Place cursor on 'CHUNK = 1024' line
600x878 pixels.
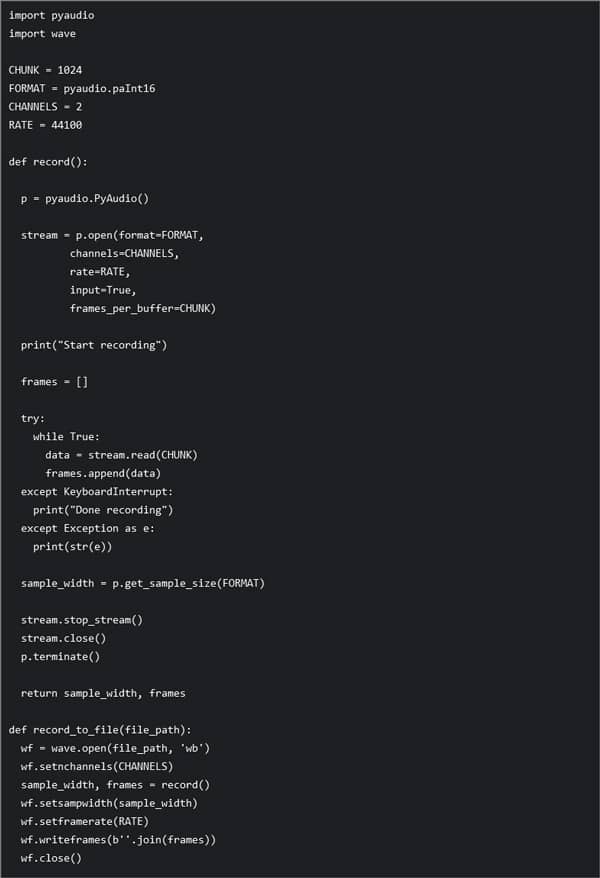45,70
